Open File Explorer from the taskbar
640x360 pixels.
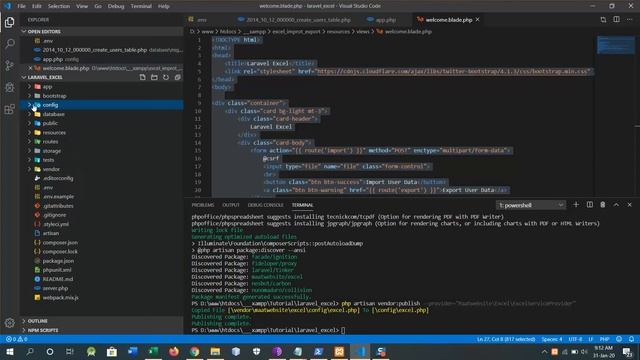(x=215, y=351)
